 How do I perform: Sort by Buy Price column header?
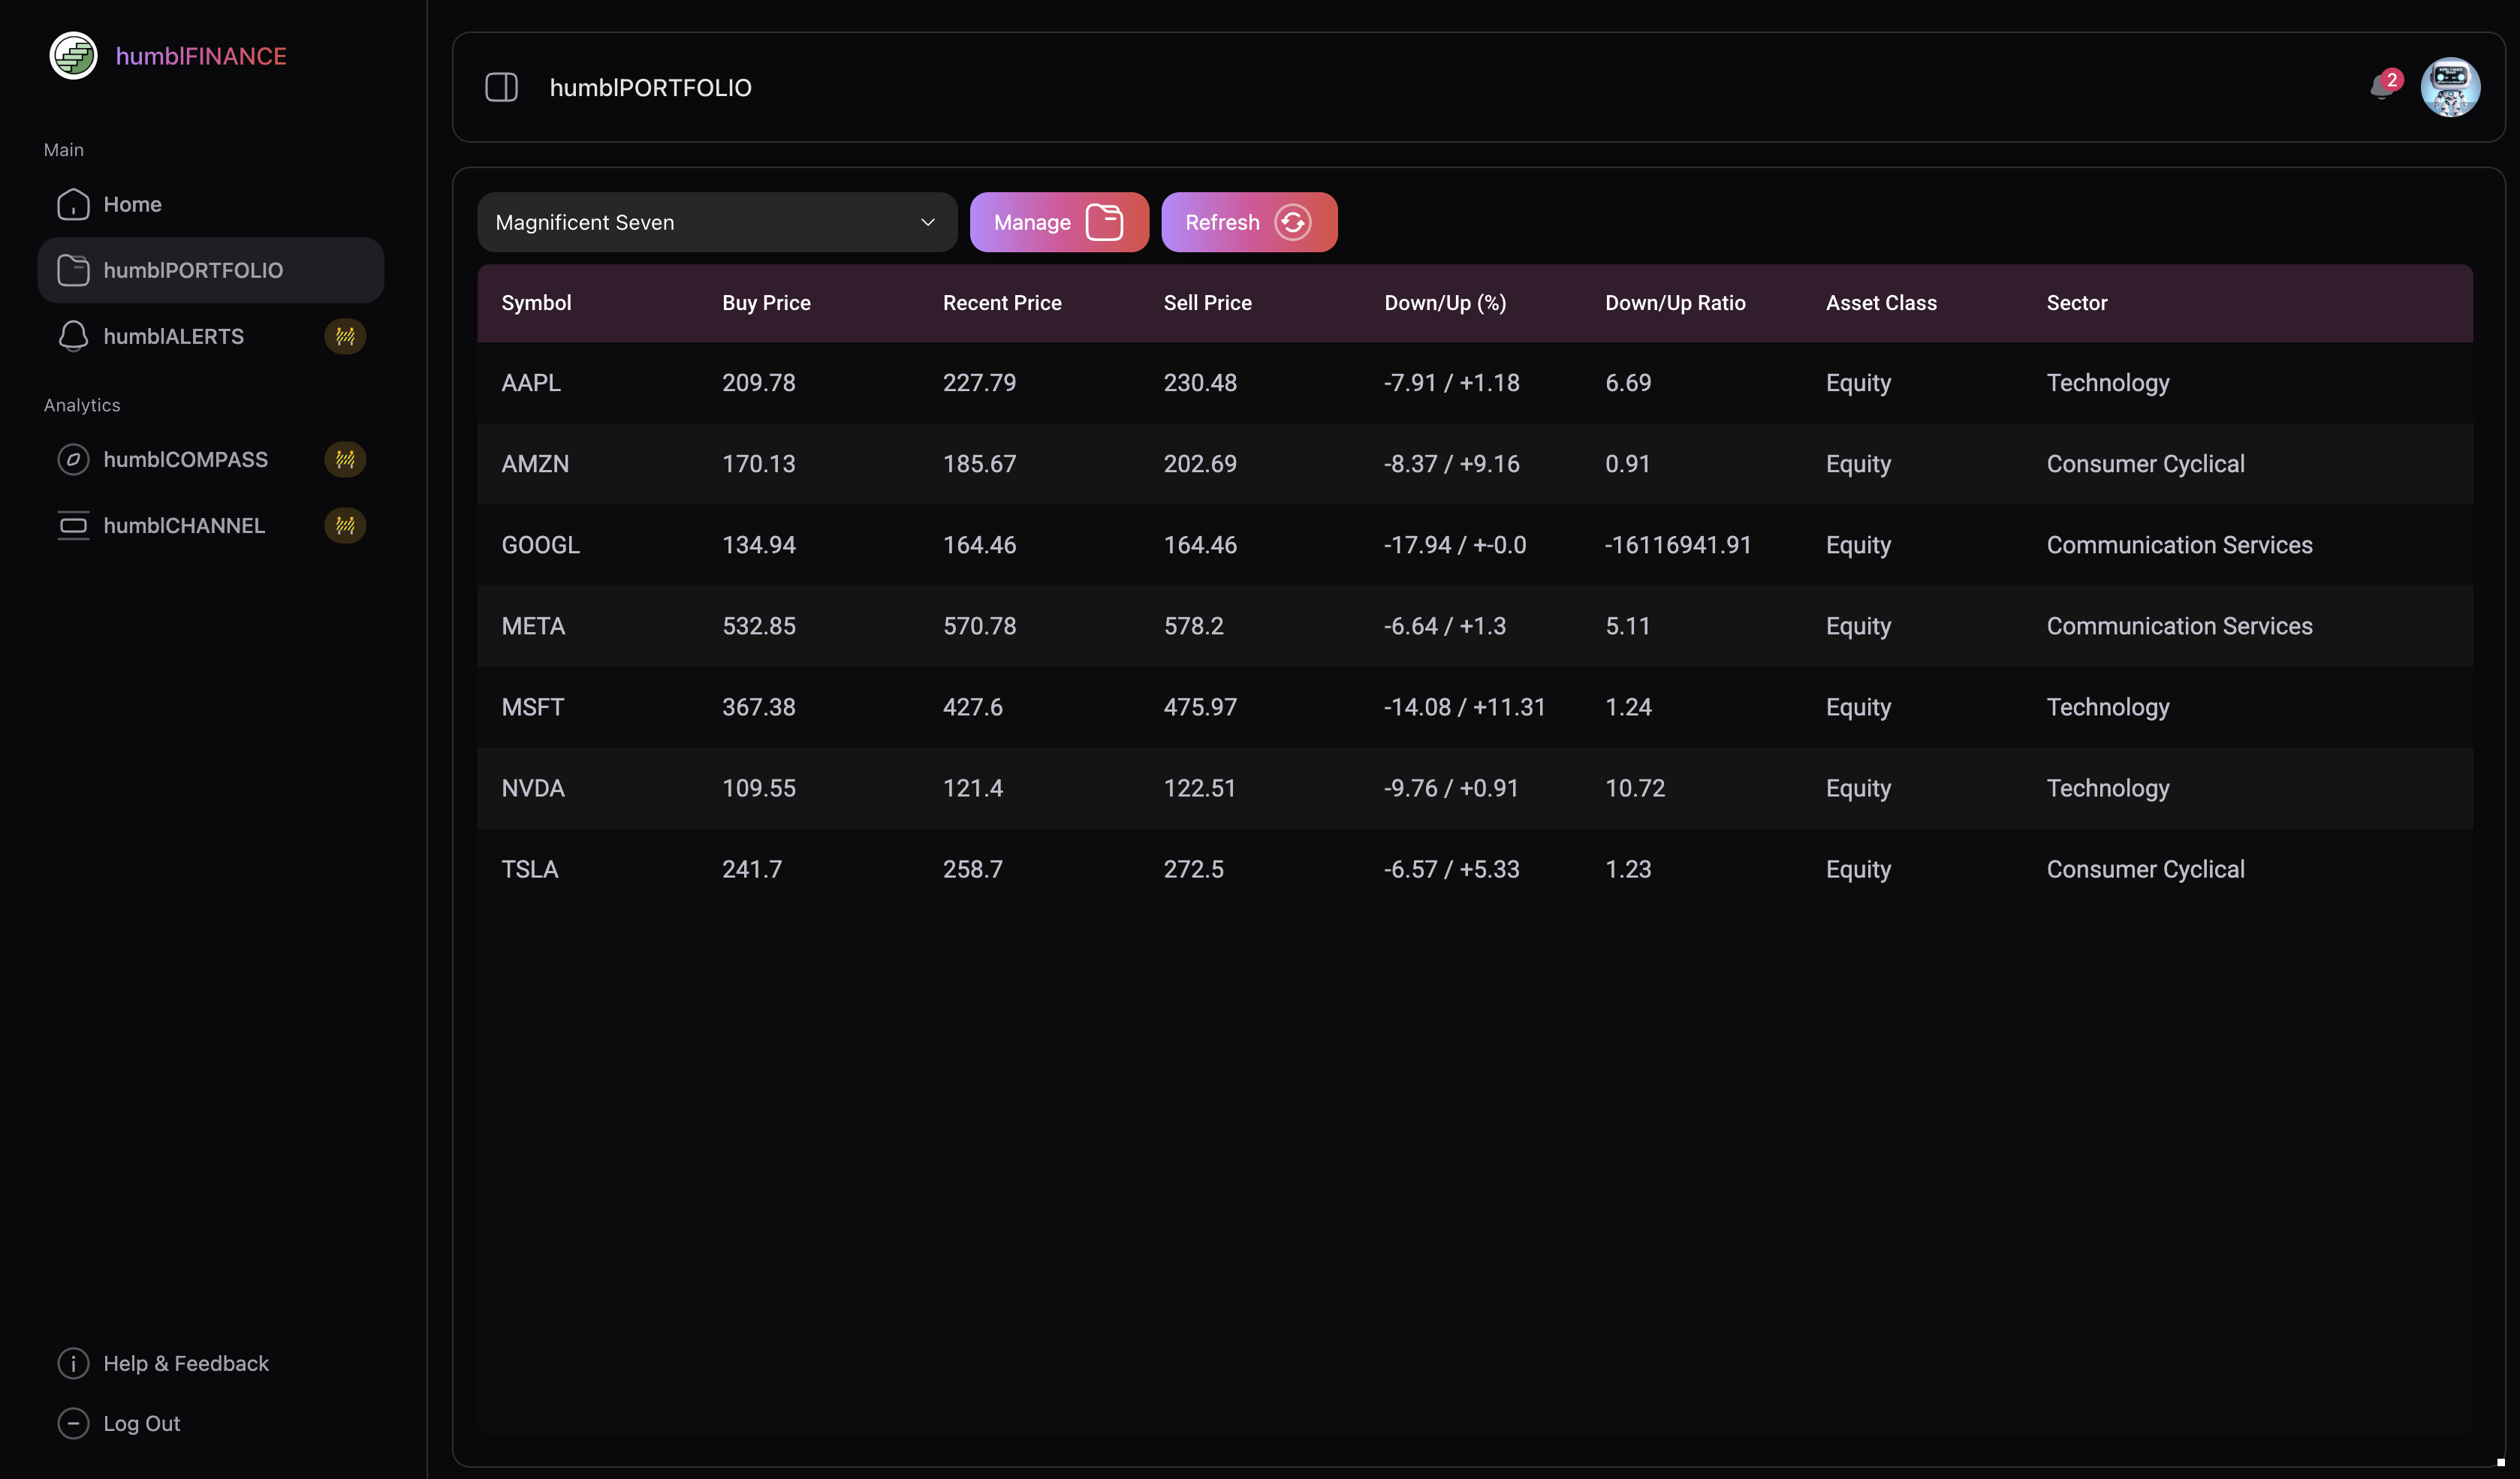[766, 303]
